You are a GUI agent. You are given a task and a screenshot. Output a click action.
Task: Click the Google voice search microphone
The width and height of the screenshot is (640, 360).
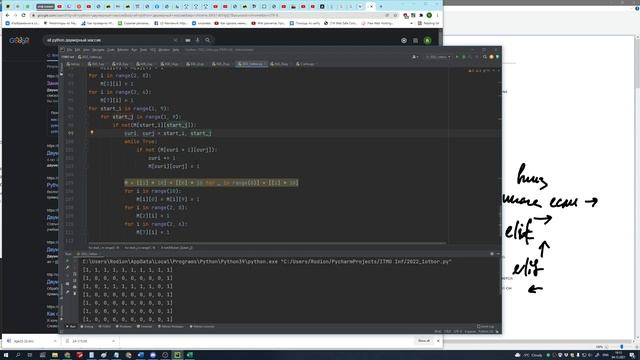point(198,40)
